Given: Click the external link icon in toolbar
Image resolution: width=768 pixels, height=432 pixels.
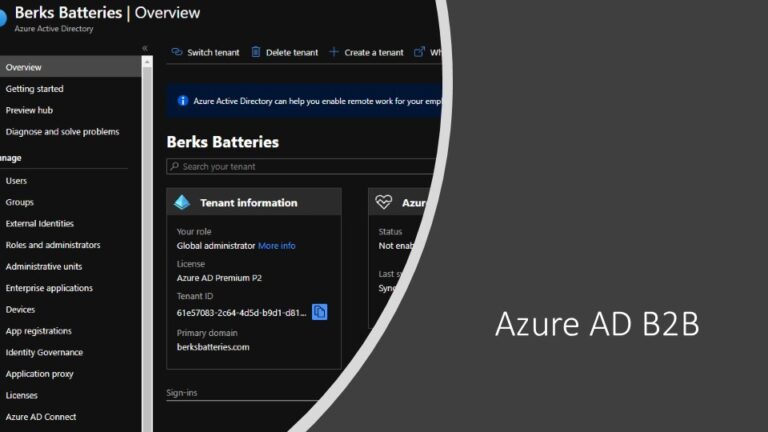Looking at the screenshot, I should click(419, 52).
